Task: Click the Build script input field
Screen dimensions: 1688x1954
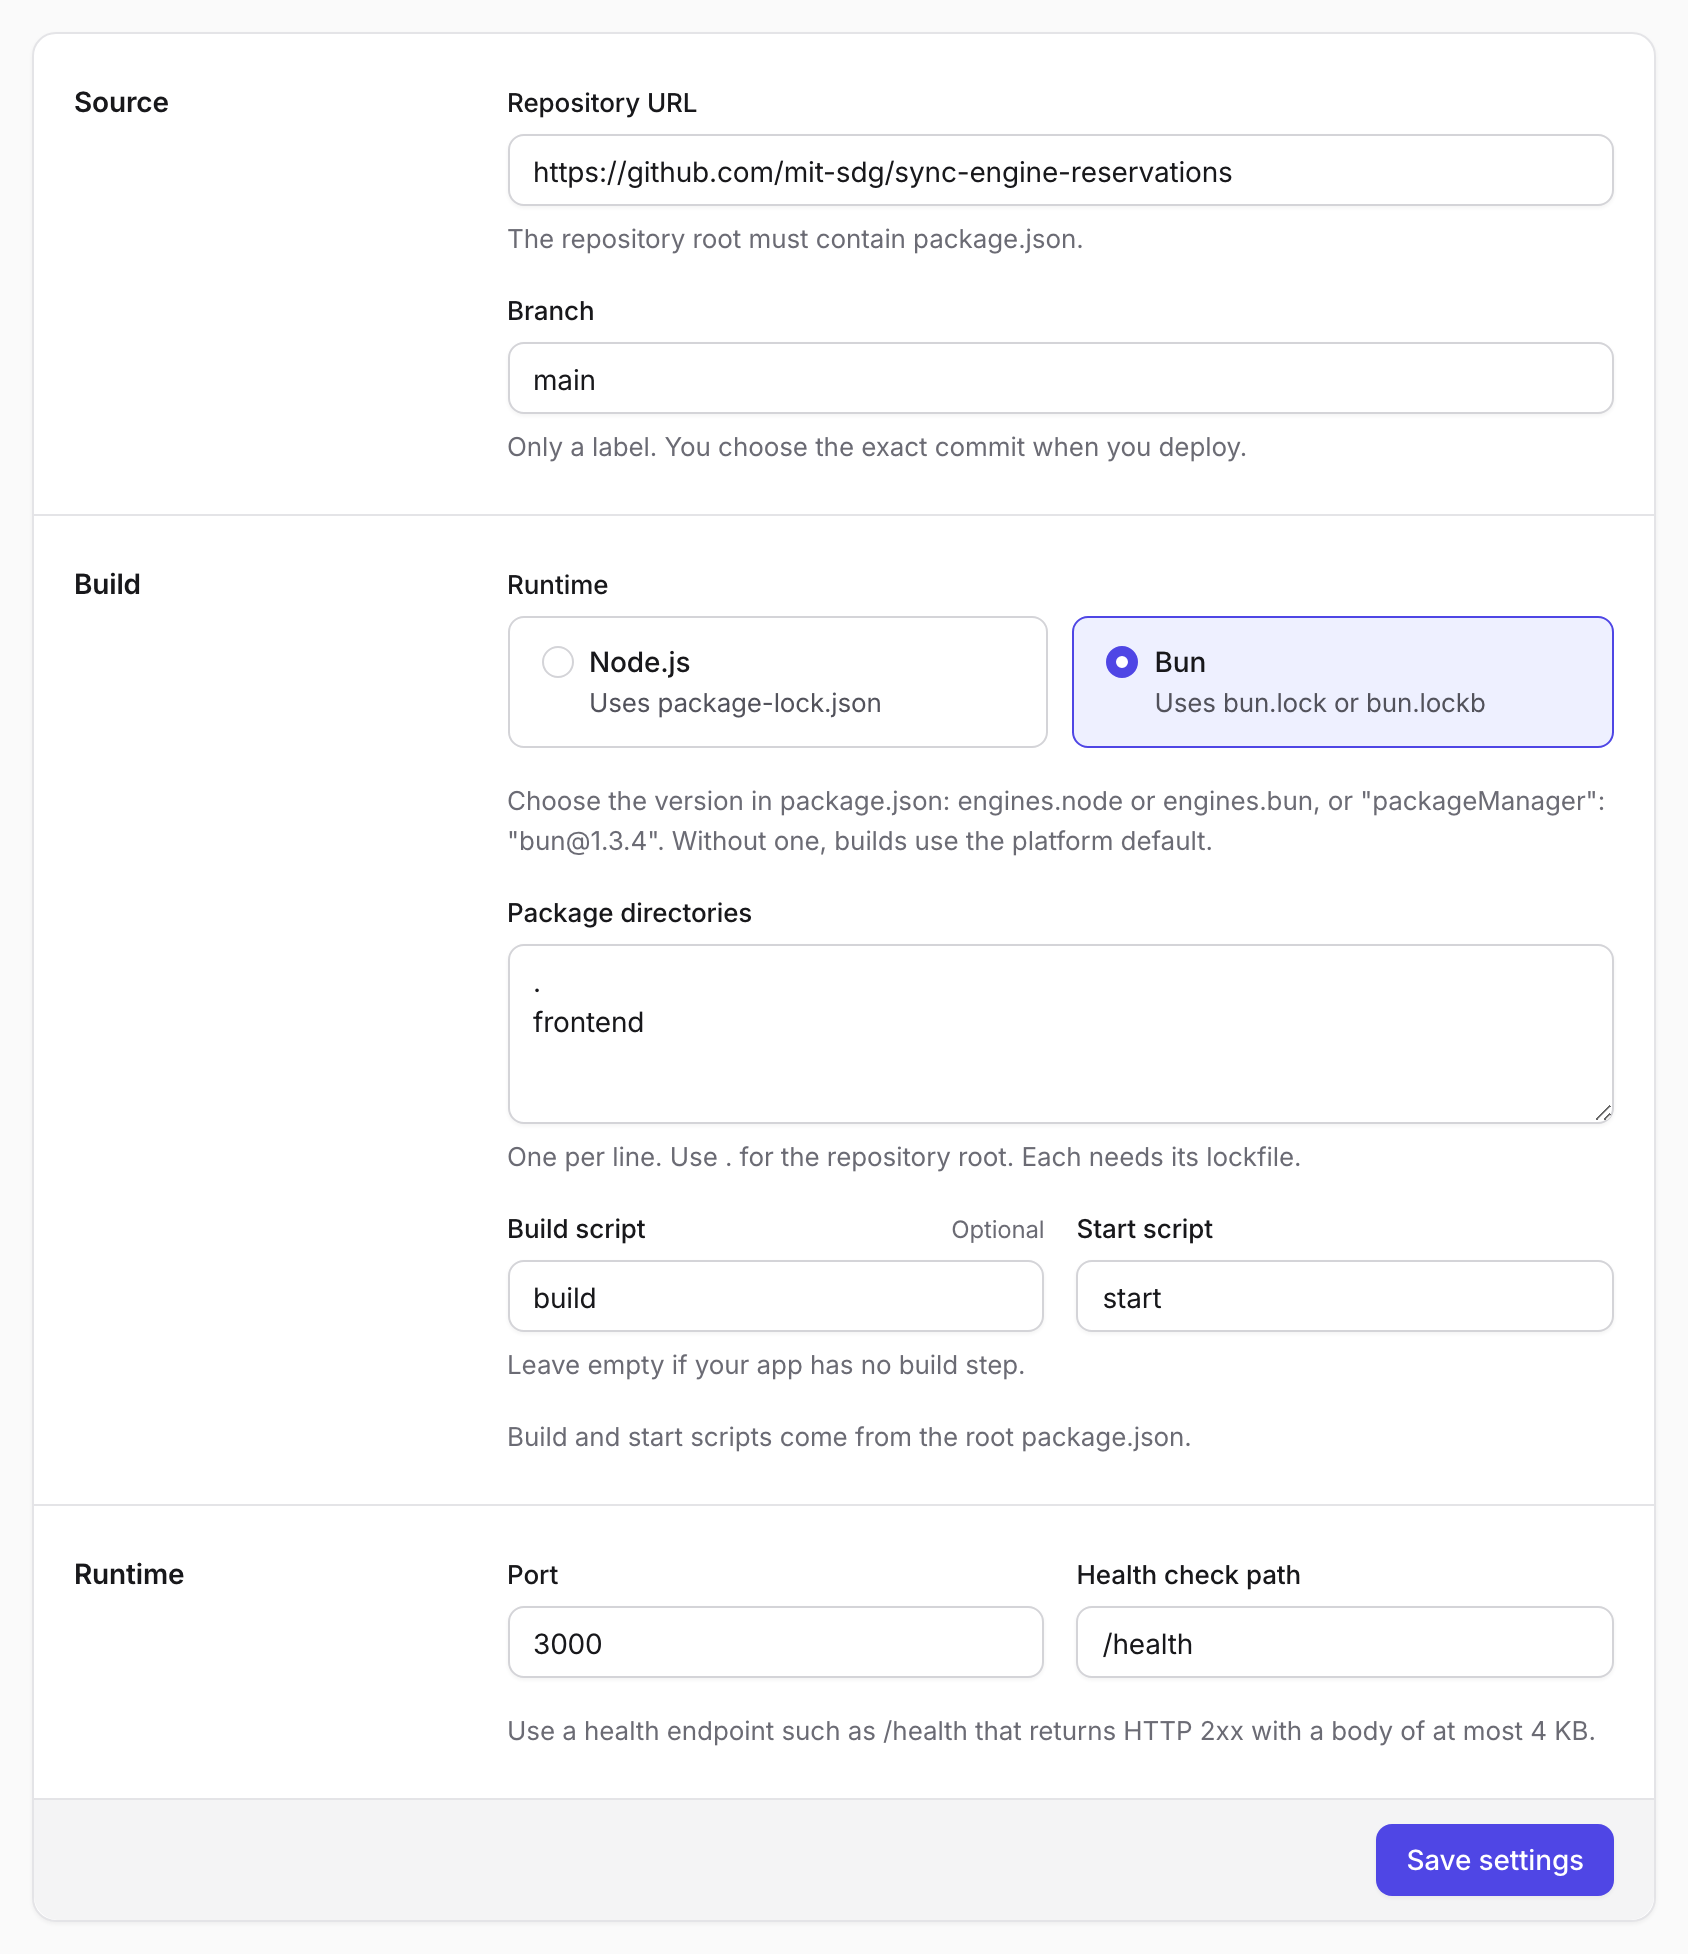Action: (x=776, y=1297)
